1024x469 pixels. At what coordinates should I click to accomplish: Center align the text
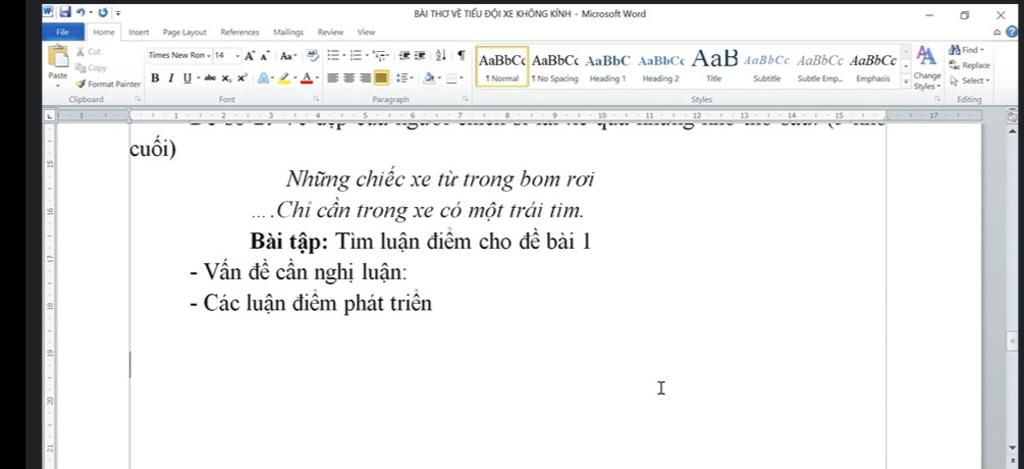349,78
